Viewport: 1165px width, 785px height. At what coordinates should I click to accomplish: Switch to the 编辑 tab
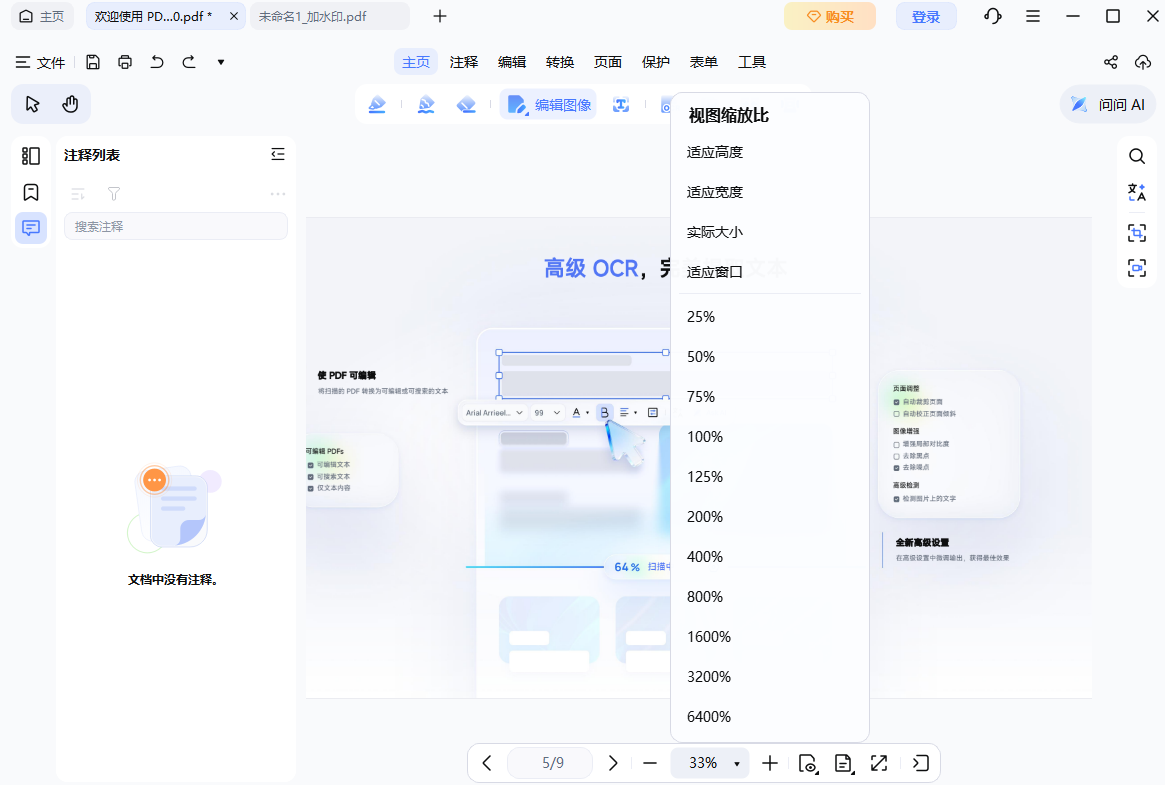click(x=512, y=62)
